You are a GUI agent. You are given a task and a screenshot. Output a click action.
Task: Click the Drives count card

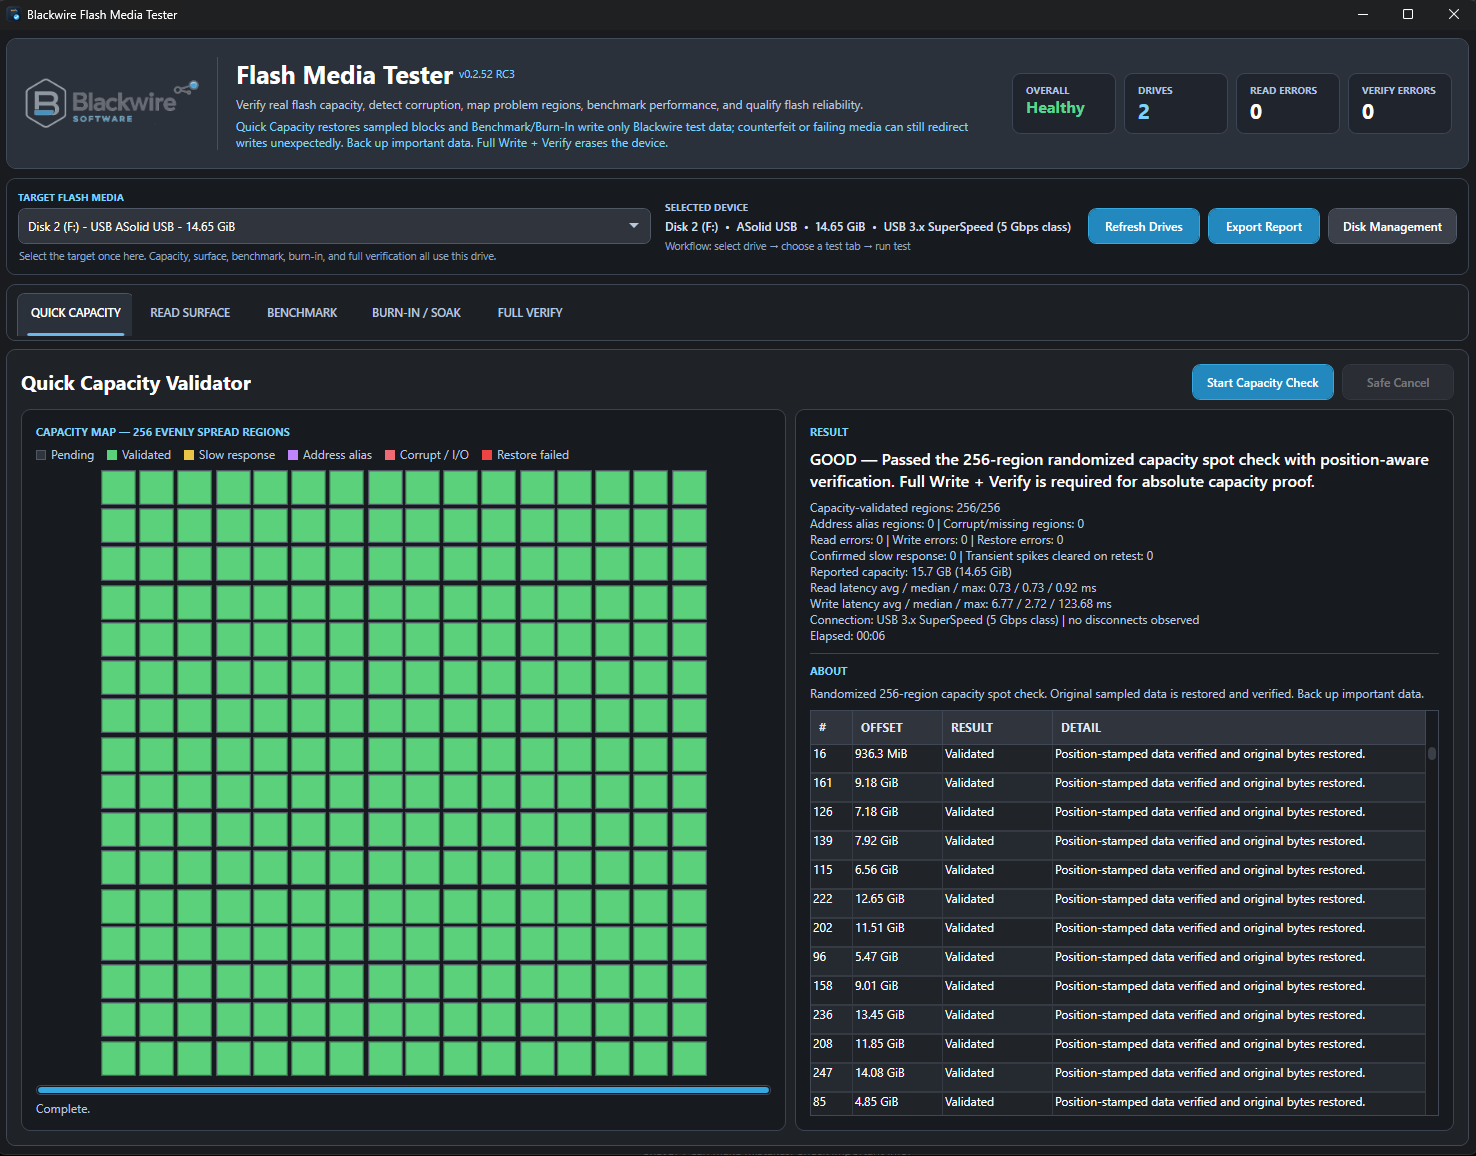[1176, 103]
